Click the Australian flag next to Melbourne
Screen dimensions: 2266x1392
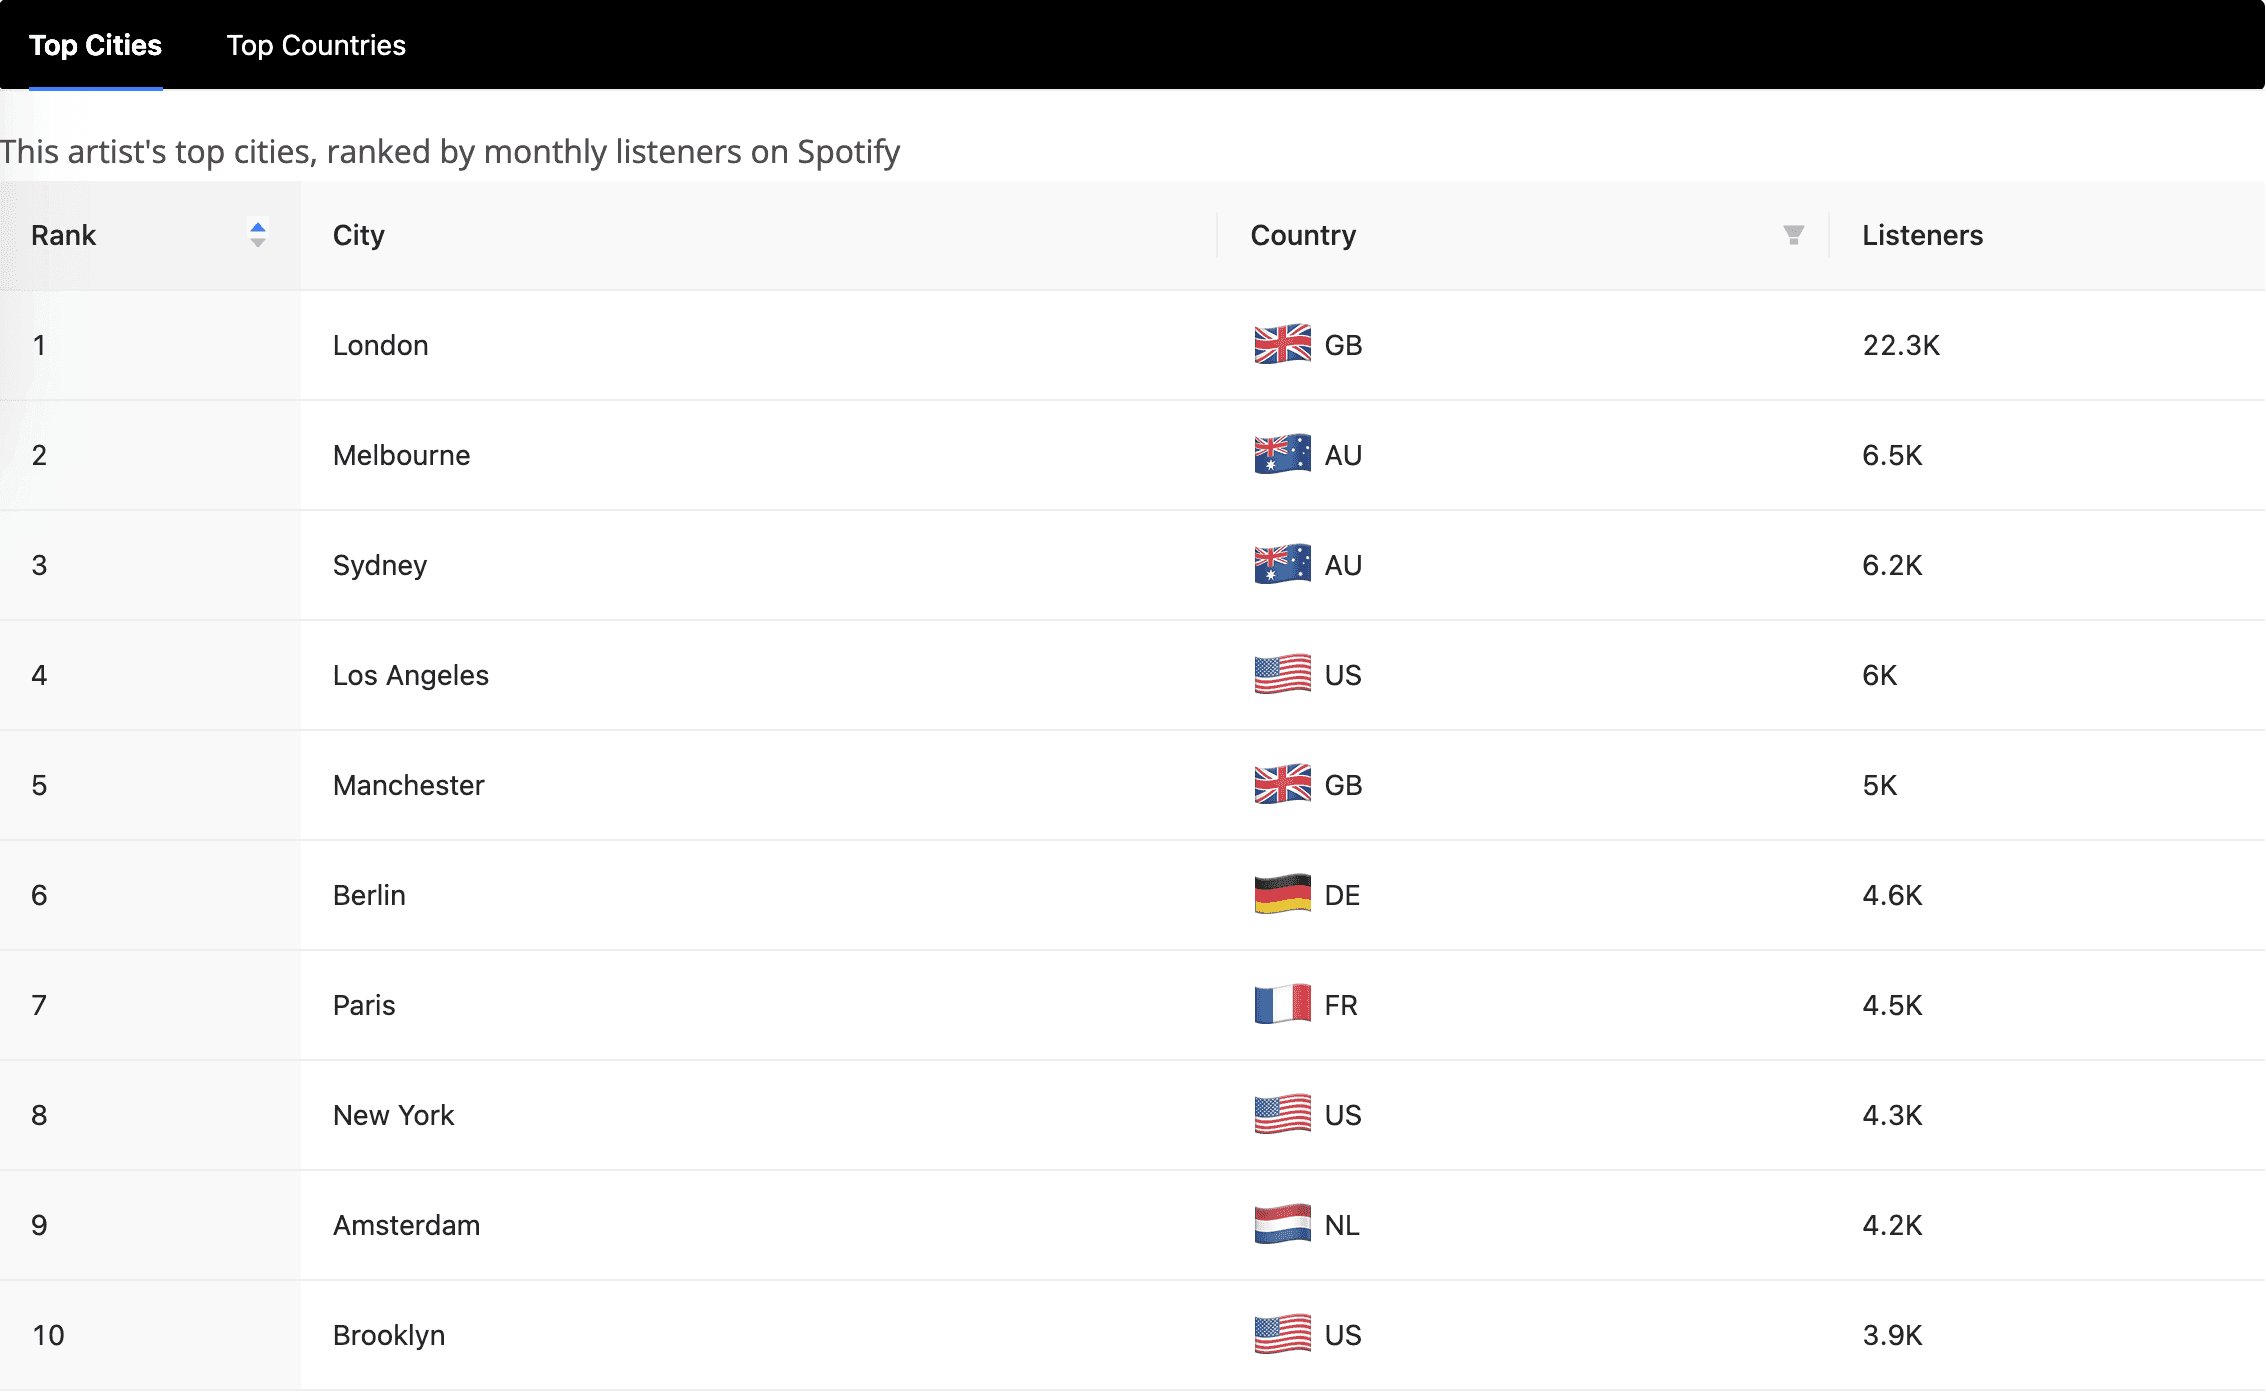[1282, 455]
